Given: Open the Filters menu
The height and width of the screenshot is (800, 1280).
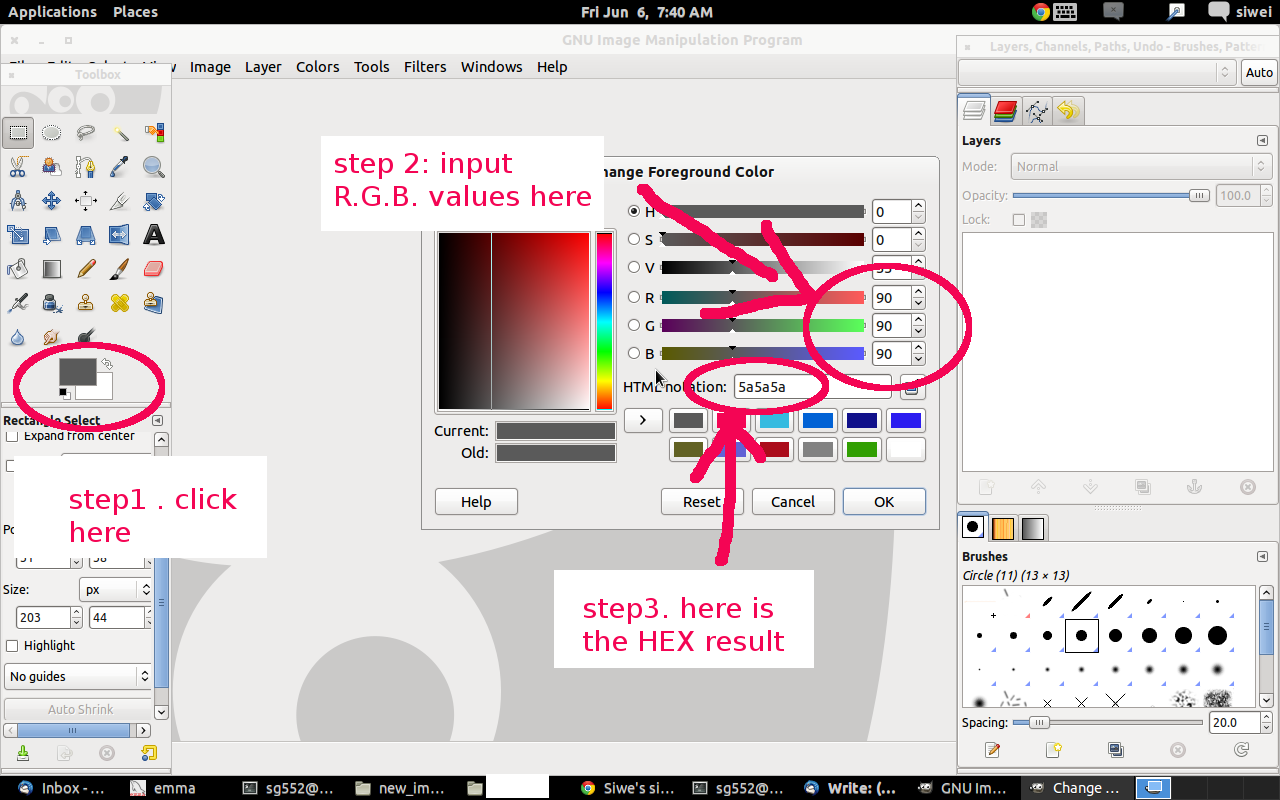Looking at the screenshot, I should point(425,66).
